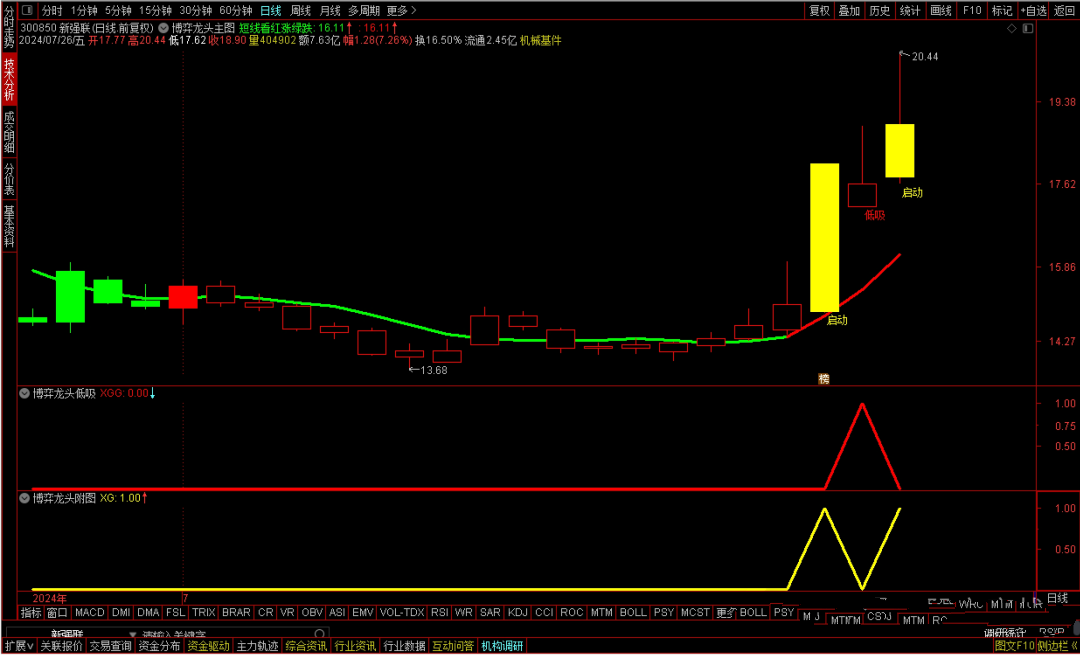1080x655 pixels.
Task: Open 资金驱动 bottom tab
Action: click(208, 646)
